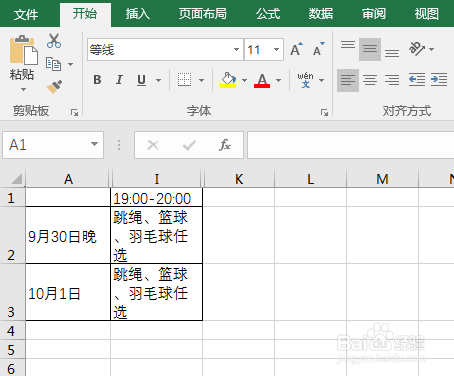The width and height of the screenshot is (454, 376).
Task: Toggle center text alignment
Action: click(x=370, y=80)
